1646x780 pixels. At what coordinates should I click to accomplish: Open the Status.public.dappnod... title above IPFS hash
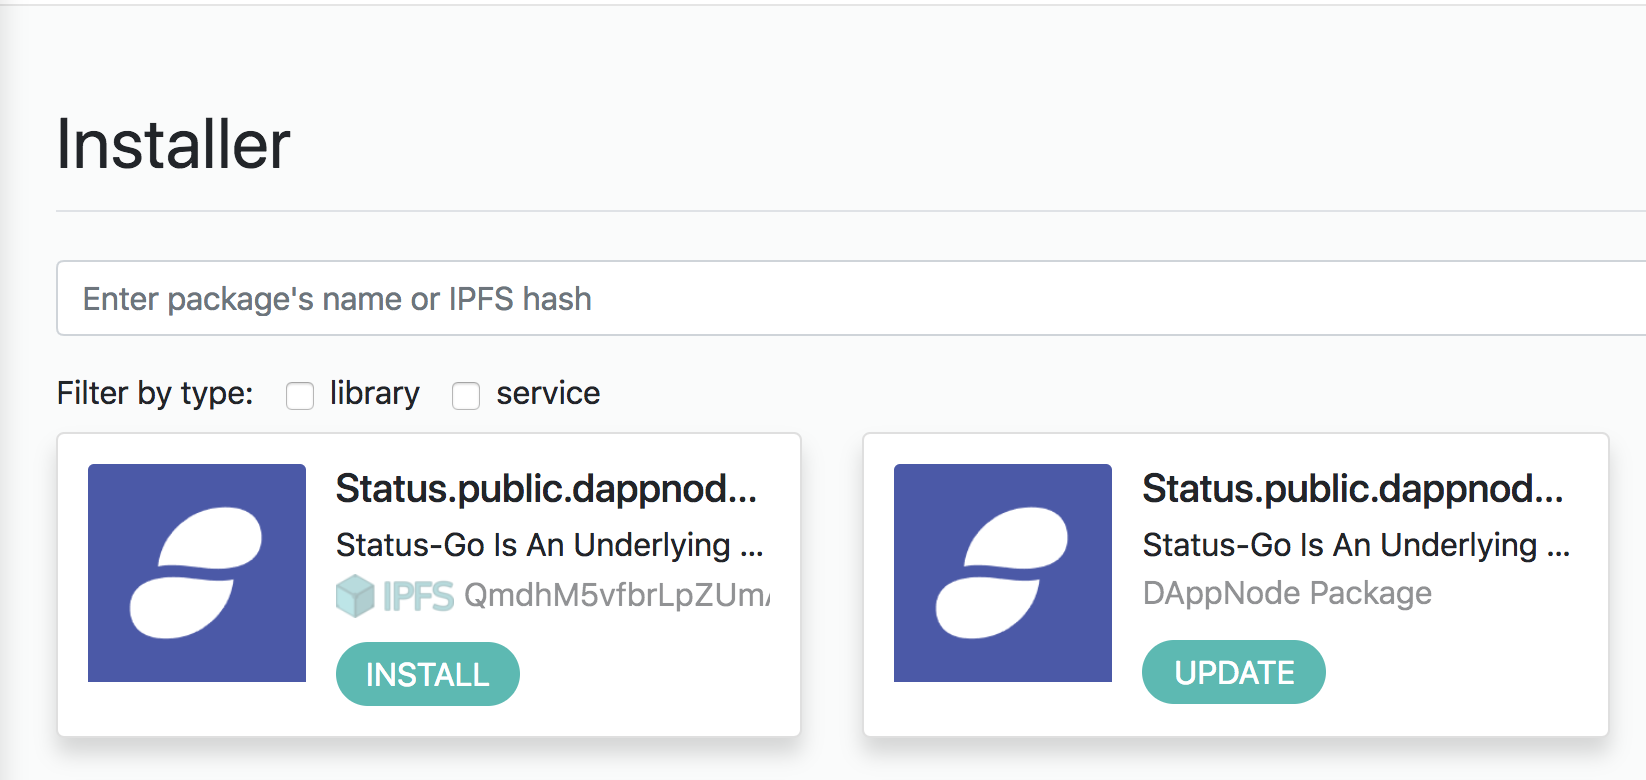pyautogui.click(x=546, y=489)
